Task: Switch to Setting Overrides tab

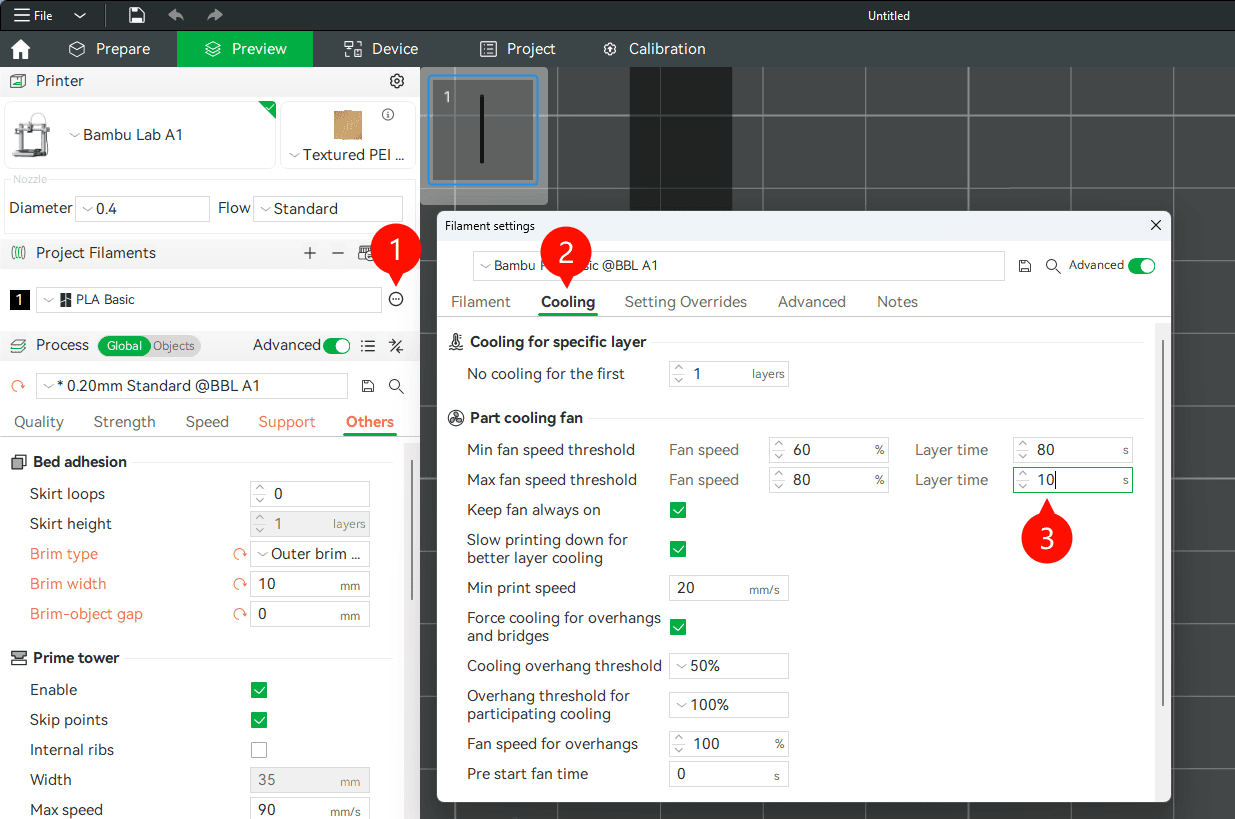Action: coord(685,302)
